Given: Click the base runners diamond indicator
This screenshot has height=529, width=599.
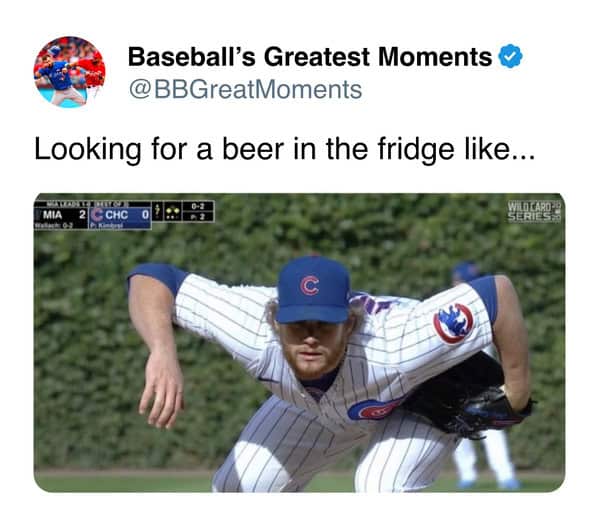Looking at the screenshot, I should (x=174, y=212).
